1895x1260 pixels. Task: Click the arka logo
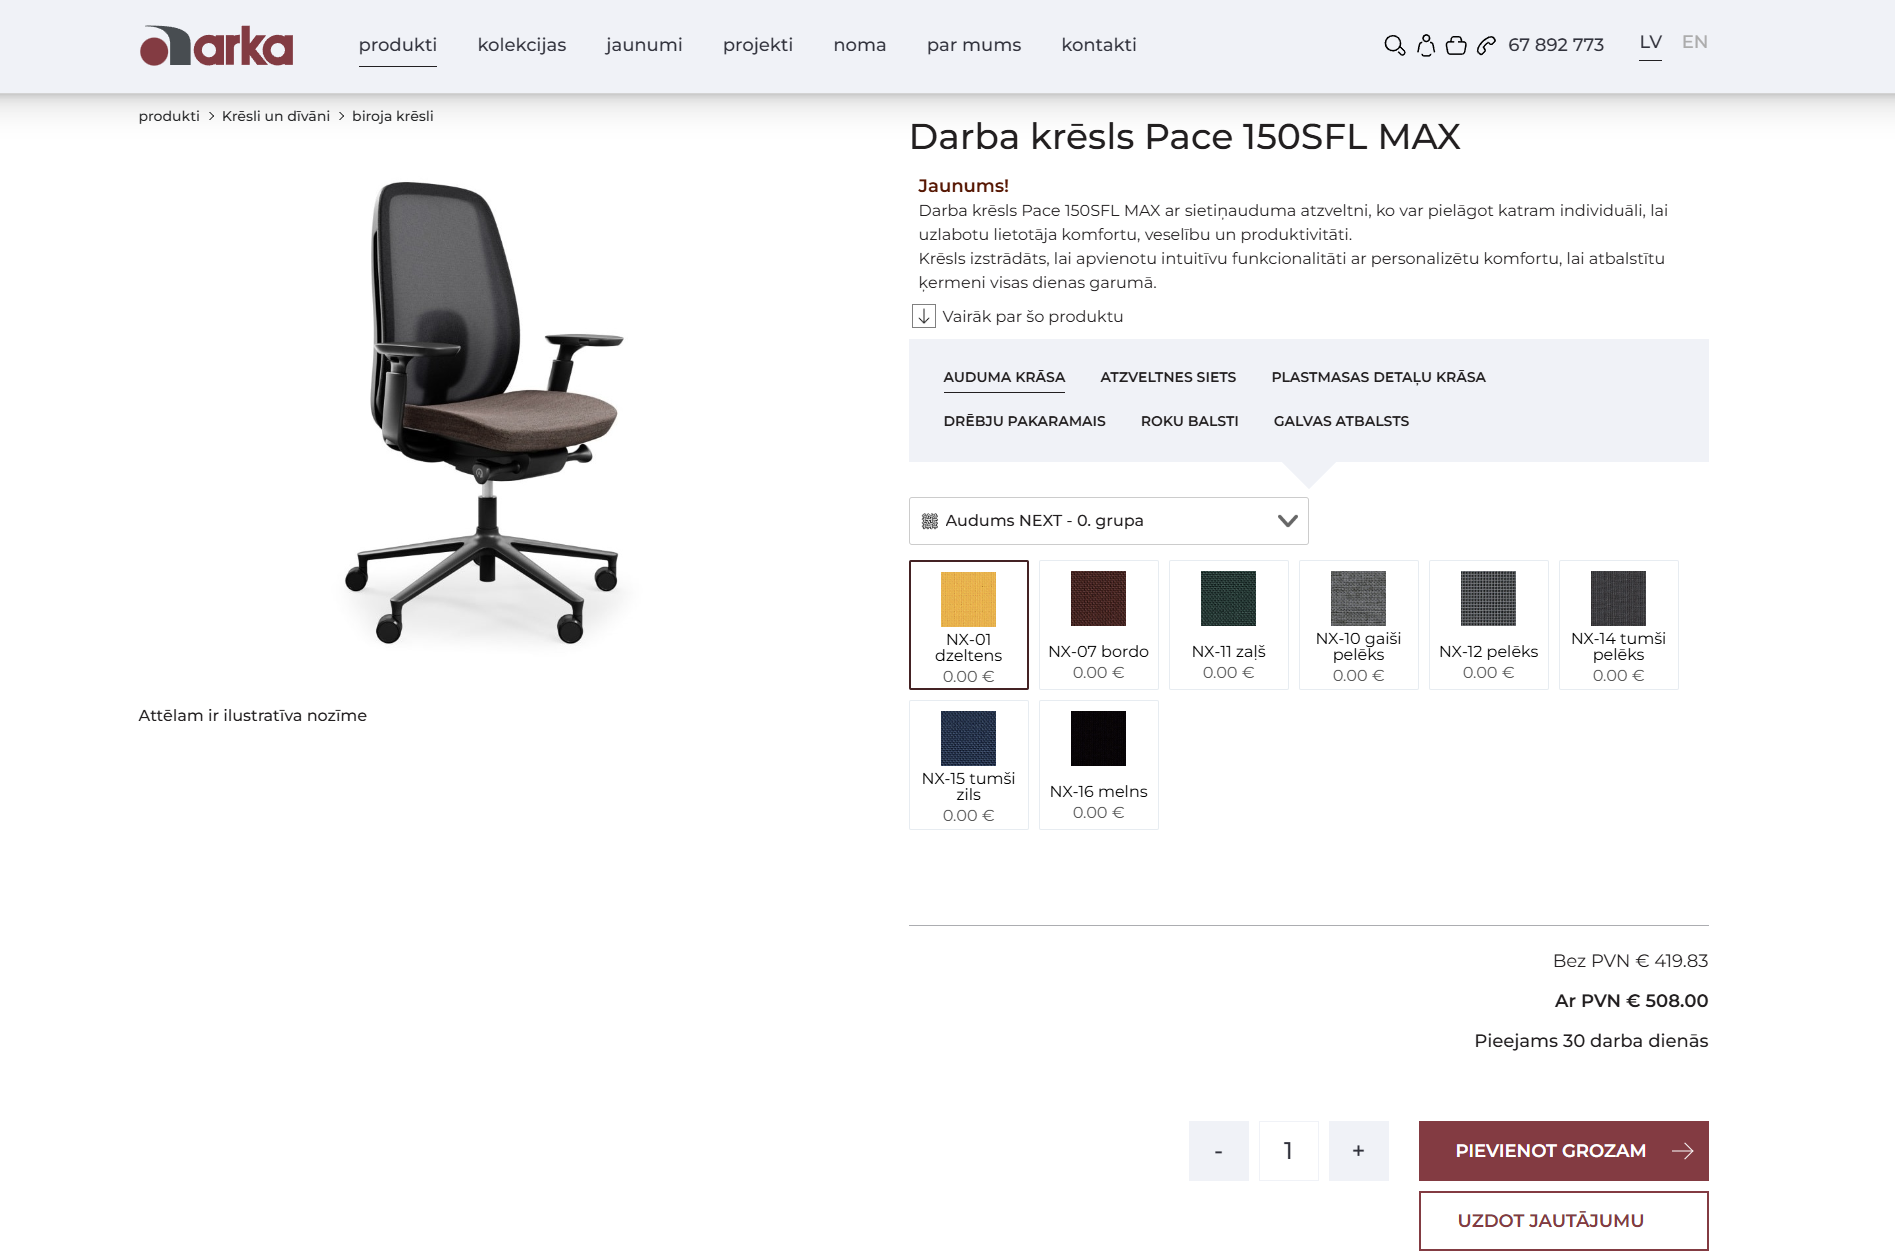[216, 46]
